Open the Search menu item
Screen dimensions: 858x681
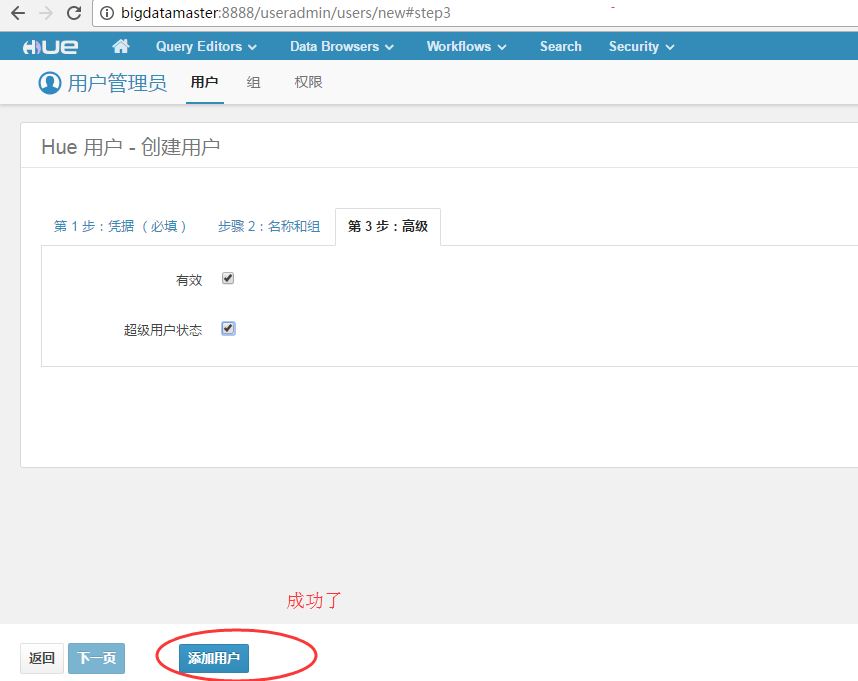(x=560, y=46)
